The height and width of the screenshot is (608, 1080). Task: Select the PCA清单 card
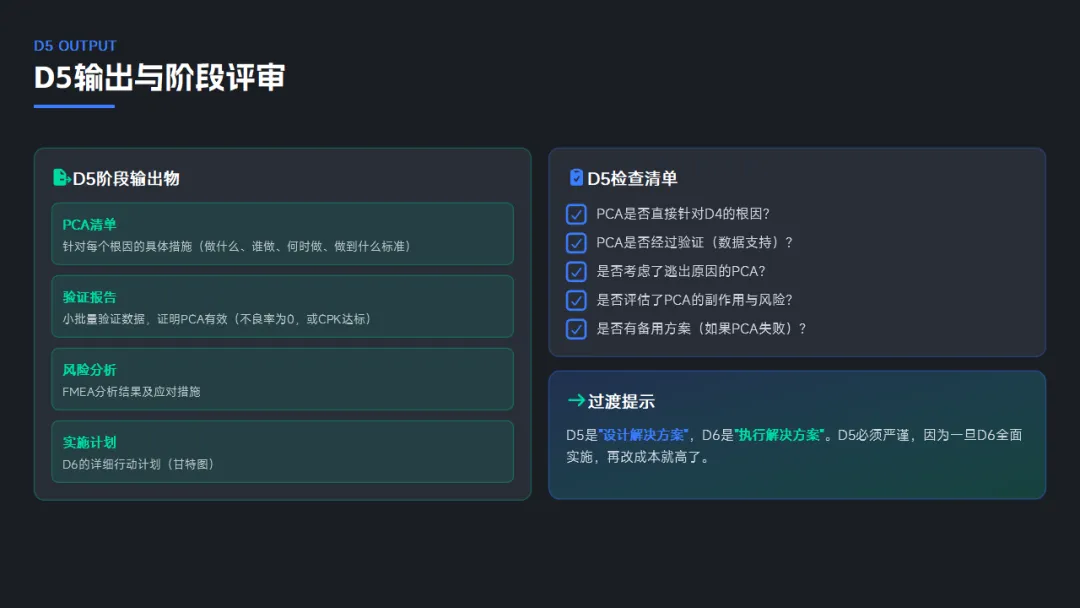pos(282,234)
